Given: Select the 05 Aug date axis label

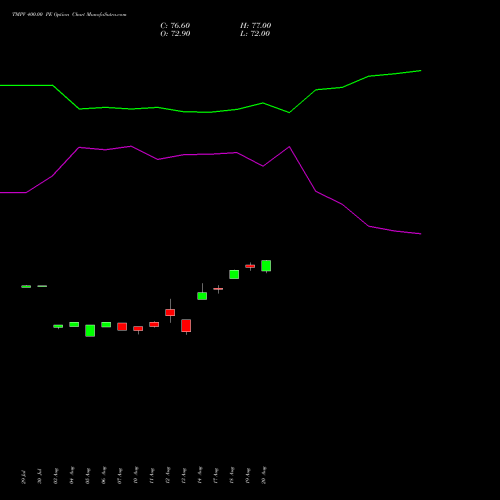Looking at the screenshot, I should tap(88, 475).
